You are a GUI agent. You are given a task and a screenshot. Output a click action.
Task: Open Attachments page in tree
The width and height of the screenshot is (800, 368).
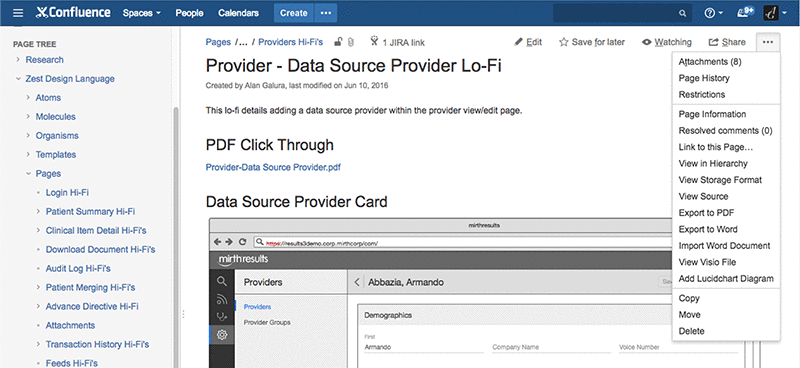coord(70,325)
